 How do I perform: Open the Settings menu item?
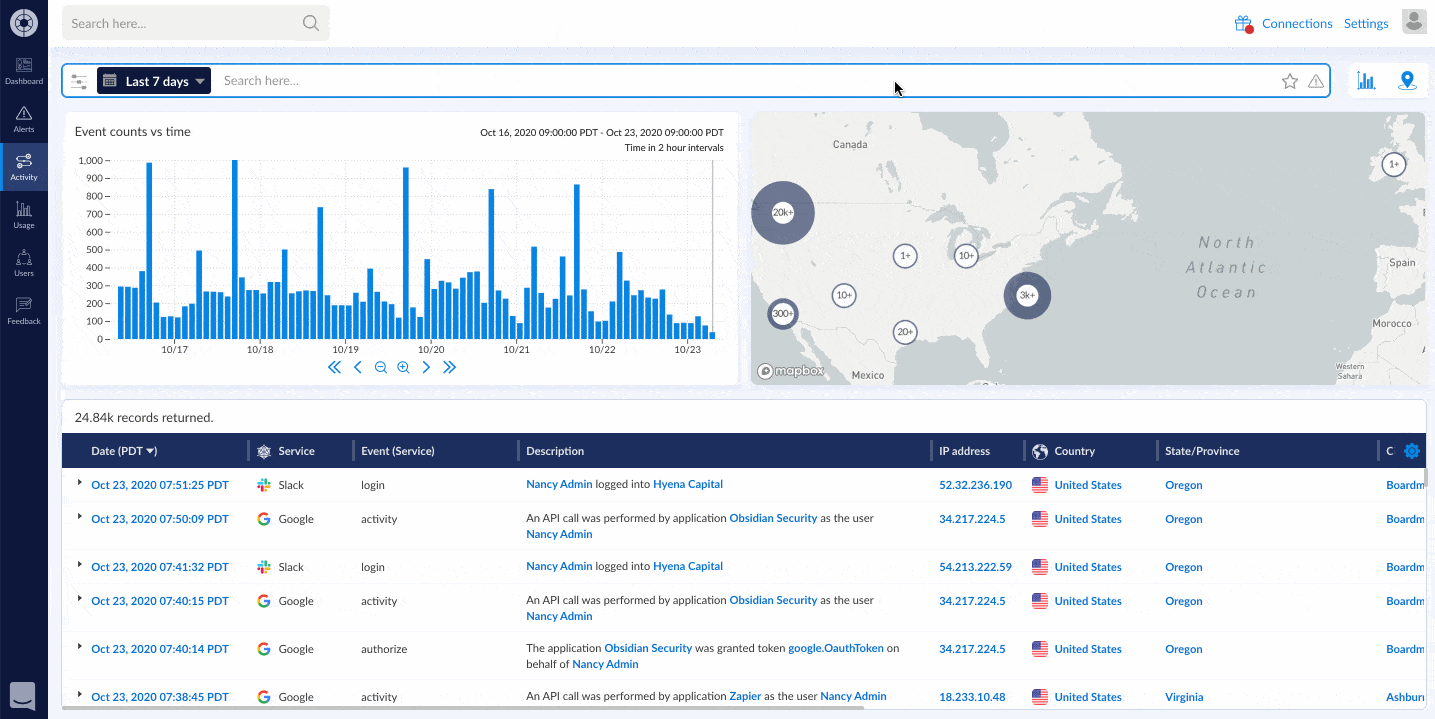tap(1366, 23)
